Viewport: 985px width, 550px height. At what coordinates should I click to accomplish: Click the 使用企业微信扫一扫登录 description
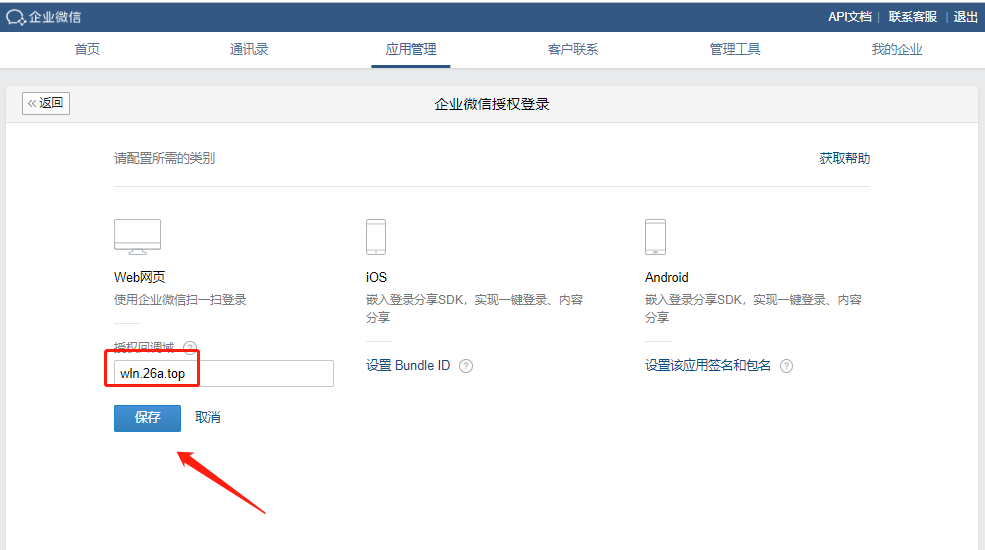[180, 299]
